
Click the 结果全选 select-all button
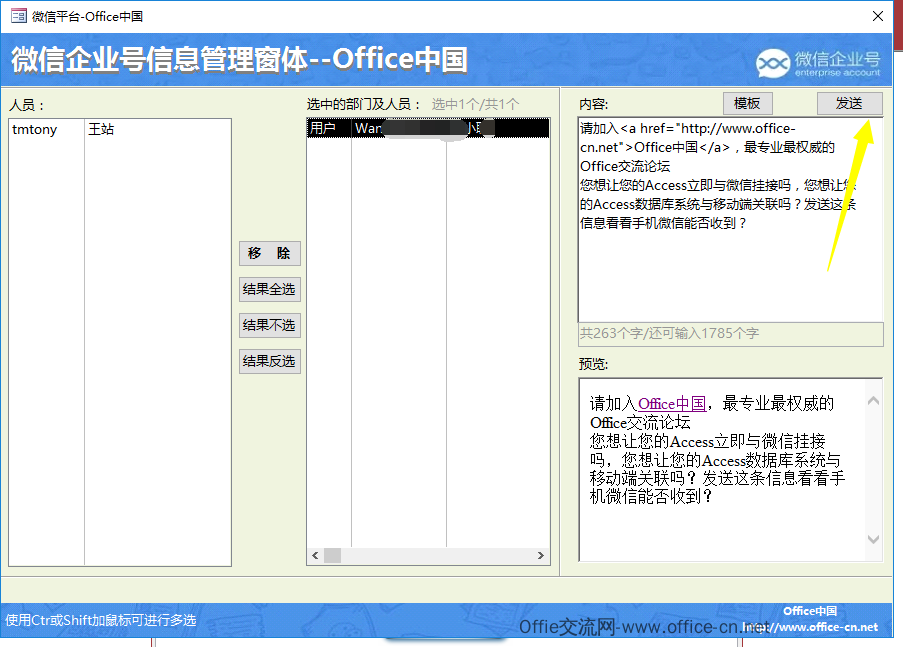pyautogui.click(x=270, y=289)
